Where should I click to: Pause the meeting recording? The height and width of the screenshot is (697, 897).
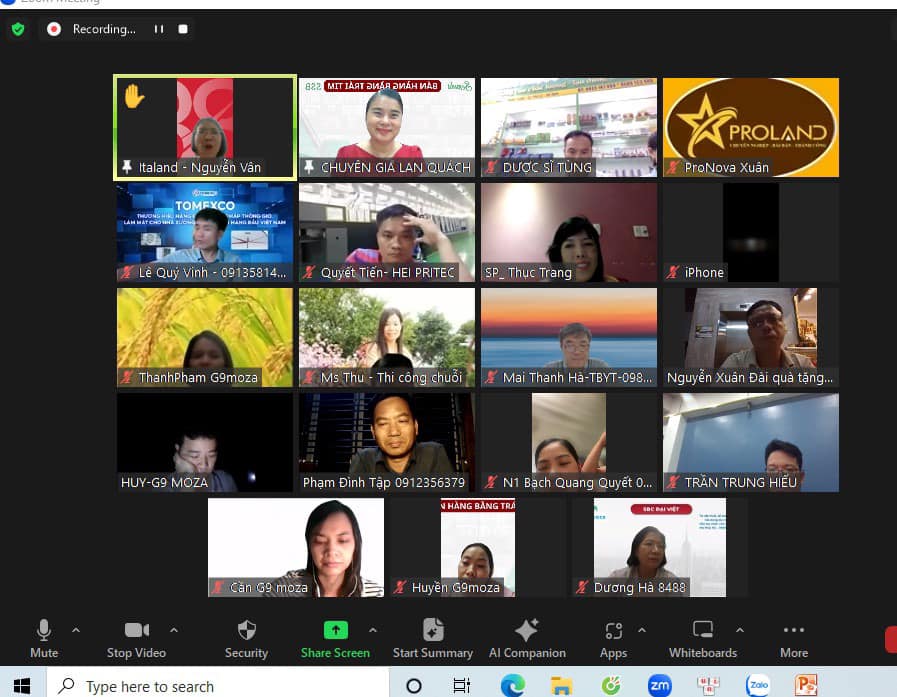[x=159, y=29]
